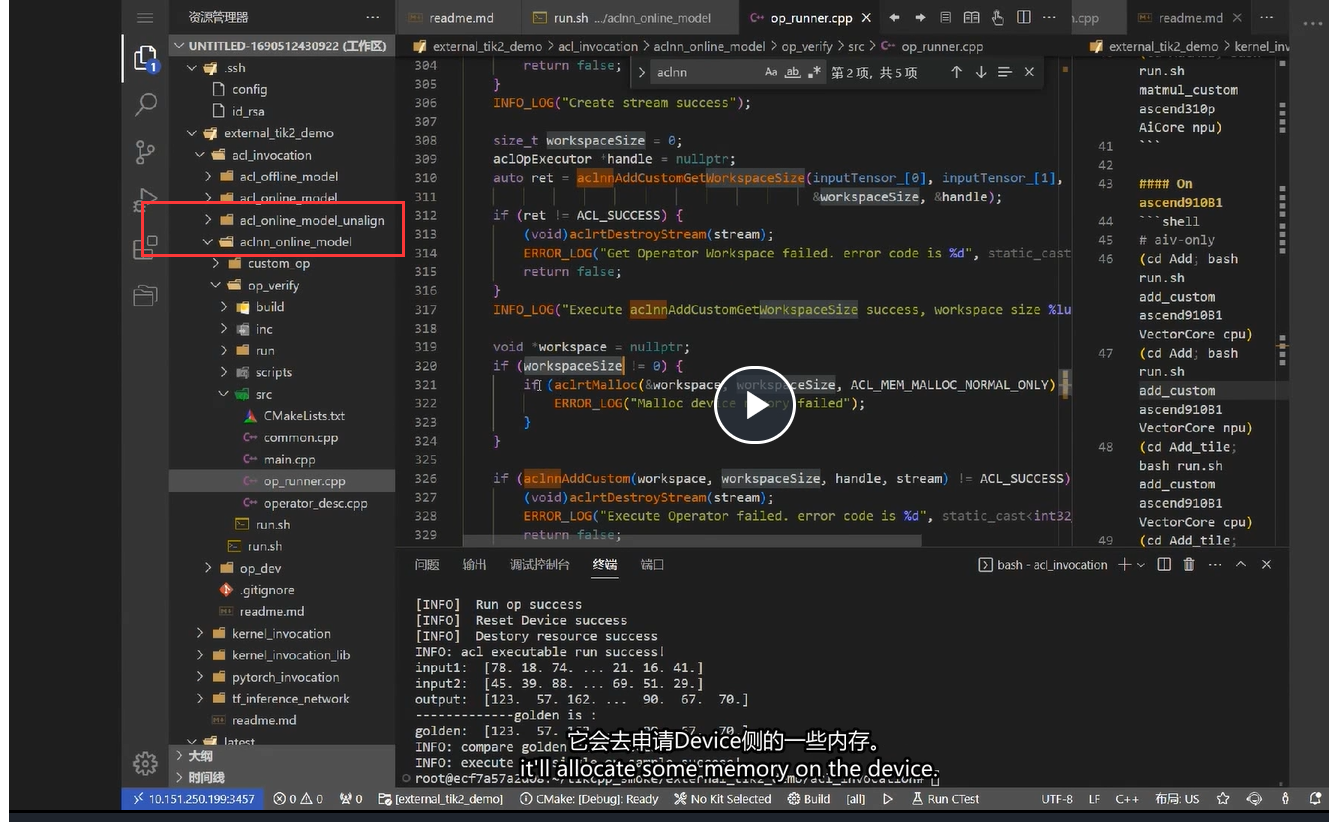Switch to the 端口 panel tab
The height and width of the screenshot is (822, 1329).
pyautogui.click(x=652, y=565)
